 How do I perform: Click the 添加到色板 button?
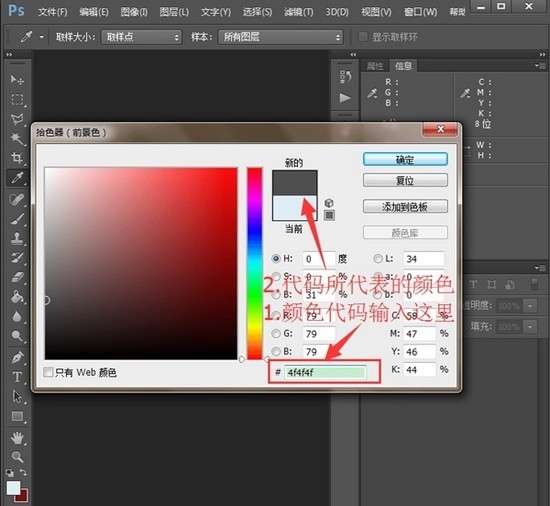tap(405, 207)
